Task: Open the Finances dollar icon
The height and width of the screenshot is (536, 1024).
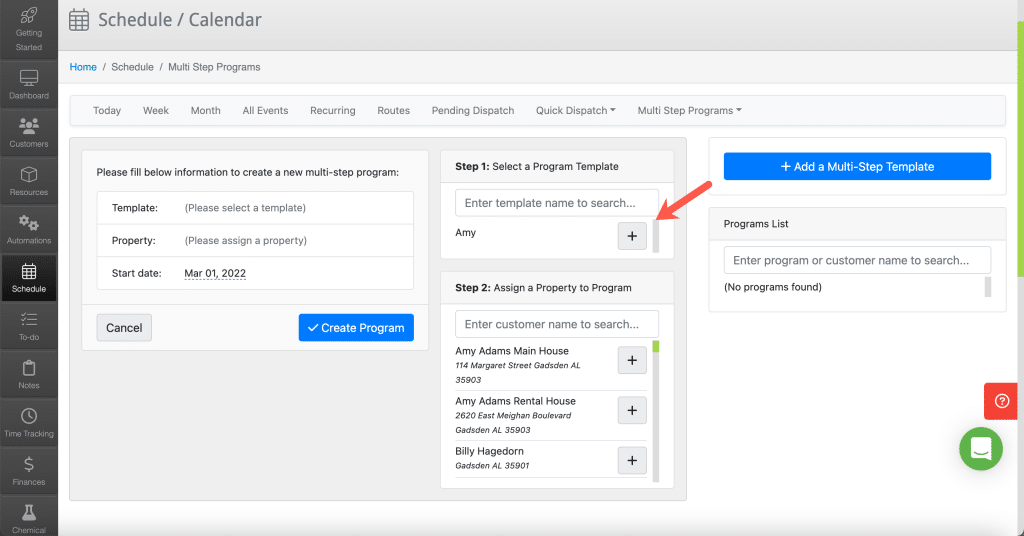Action: (x=29, y=464)
